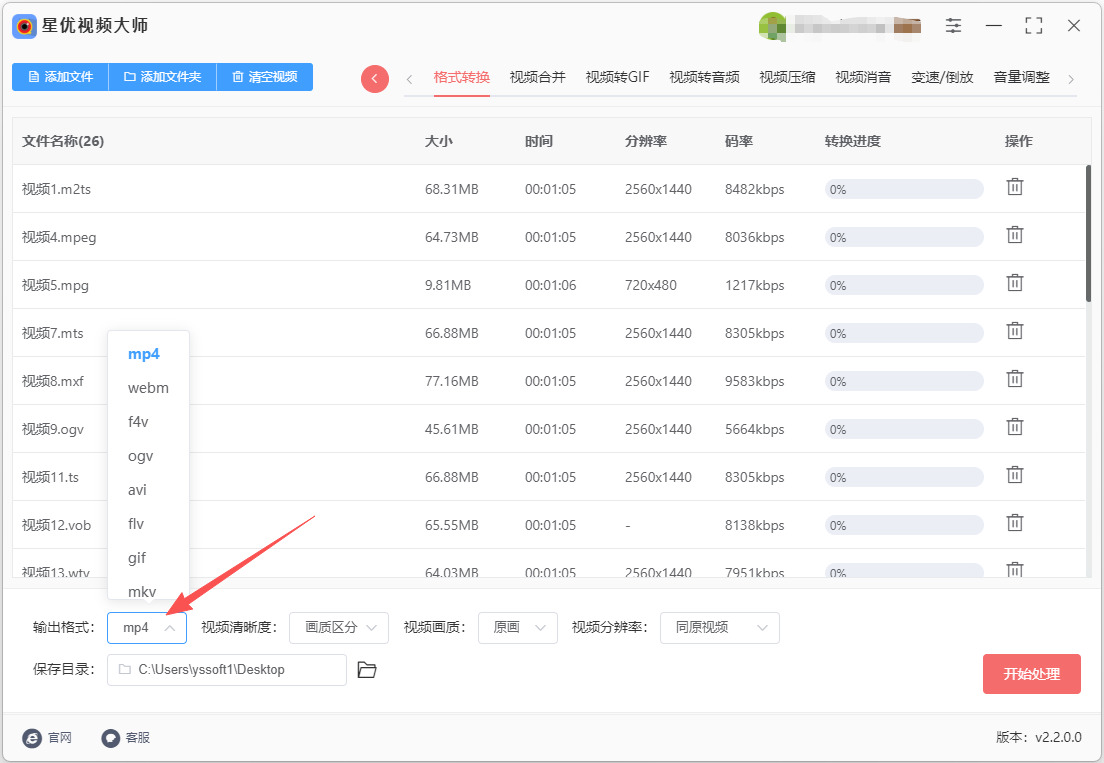Pick avi from the format list
The image size is (1104, 763).
[x=137, y=490]
